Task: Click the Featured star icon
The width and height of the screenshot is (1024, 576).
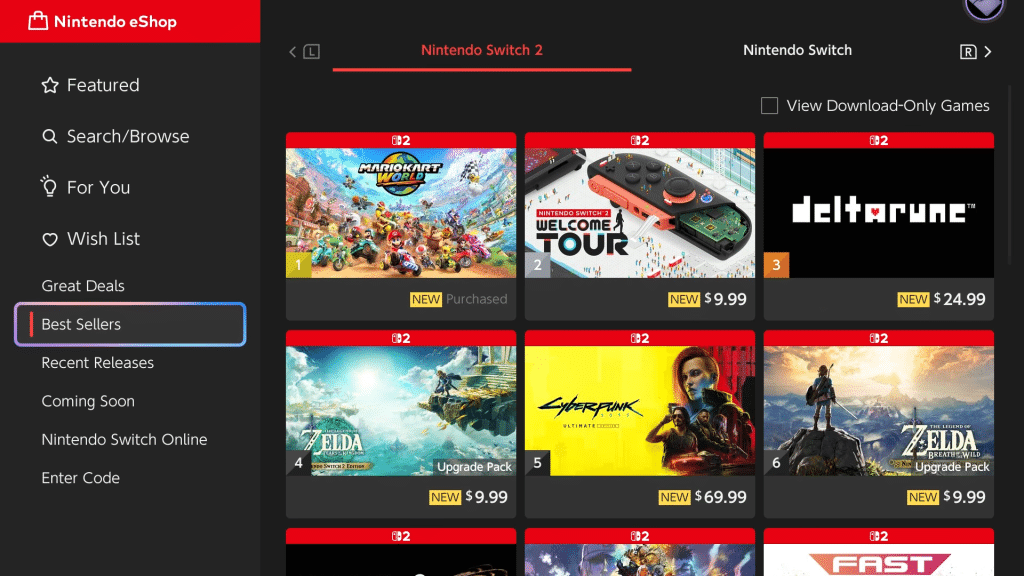Action: [50, 85]
